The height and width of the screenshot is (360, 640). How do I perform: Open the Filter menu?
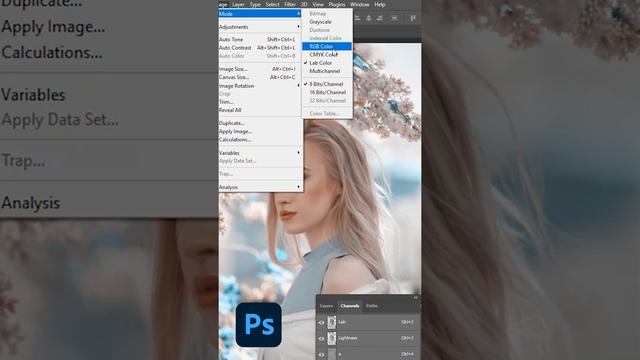[x=290, y=4]
